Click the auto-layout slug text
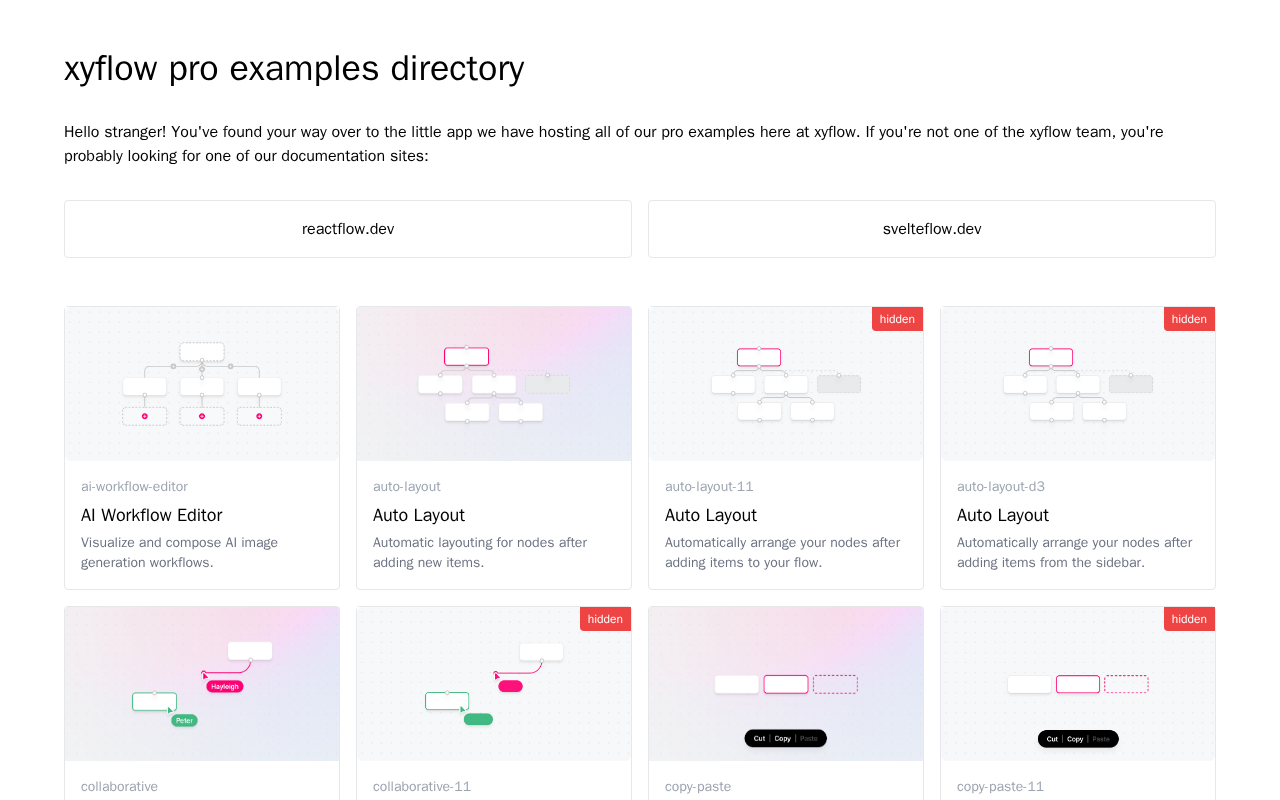The width and height of the screenshot is (1280, 800). tap(407, 487)
